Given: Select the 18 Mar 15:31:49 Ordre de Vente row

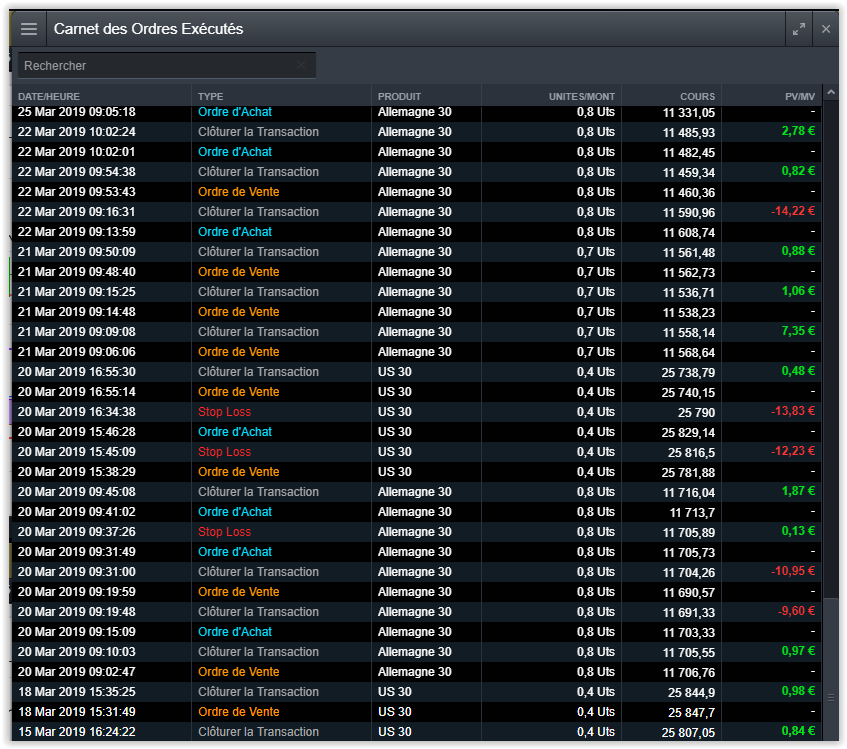Looking at the screenshot, I should [x=416, y=712].
